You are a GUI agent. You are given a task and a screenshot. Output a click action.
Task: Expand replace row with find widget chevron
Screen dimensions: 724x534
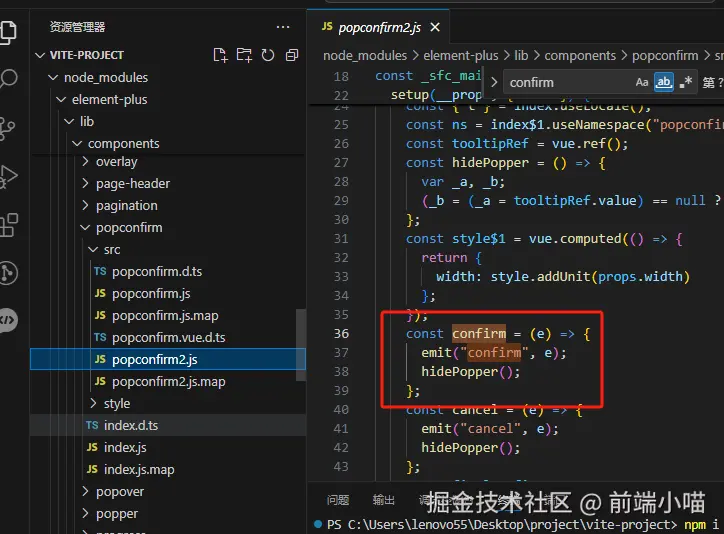(494, 82)
